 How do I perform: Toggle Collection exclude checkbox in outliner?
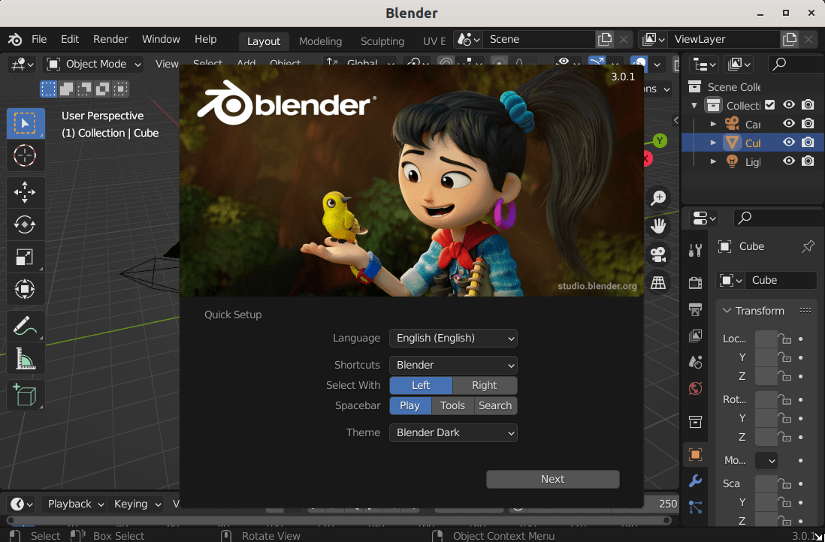point(770,105)
